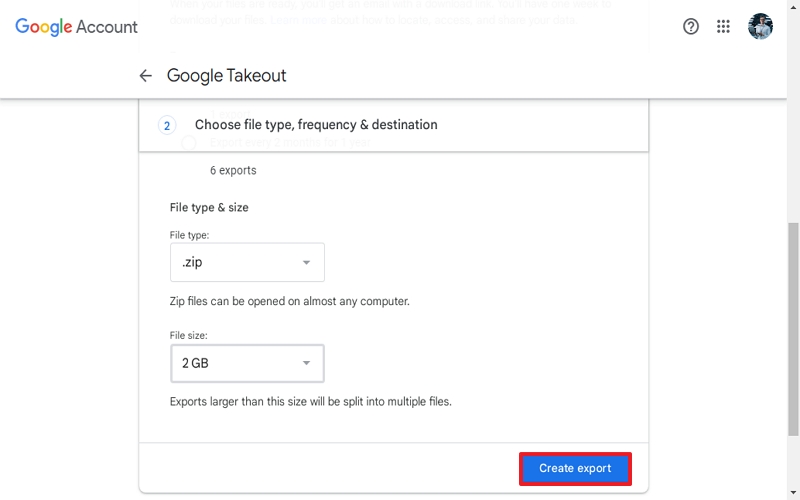Click the File type dropdown arrow
The image size is (800, 500).
pos(306,263)
